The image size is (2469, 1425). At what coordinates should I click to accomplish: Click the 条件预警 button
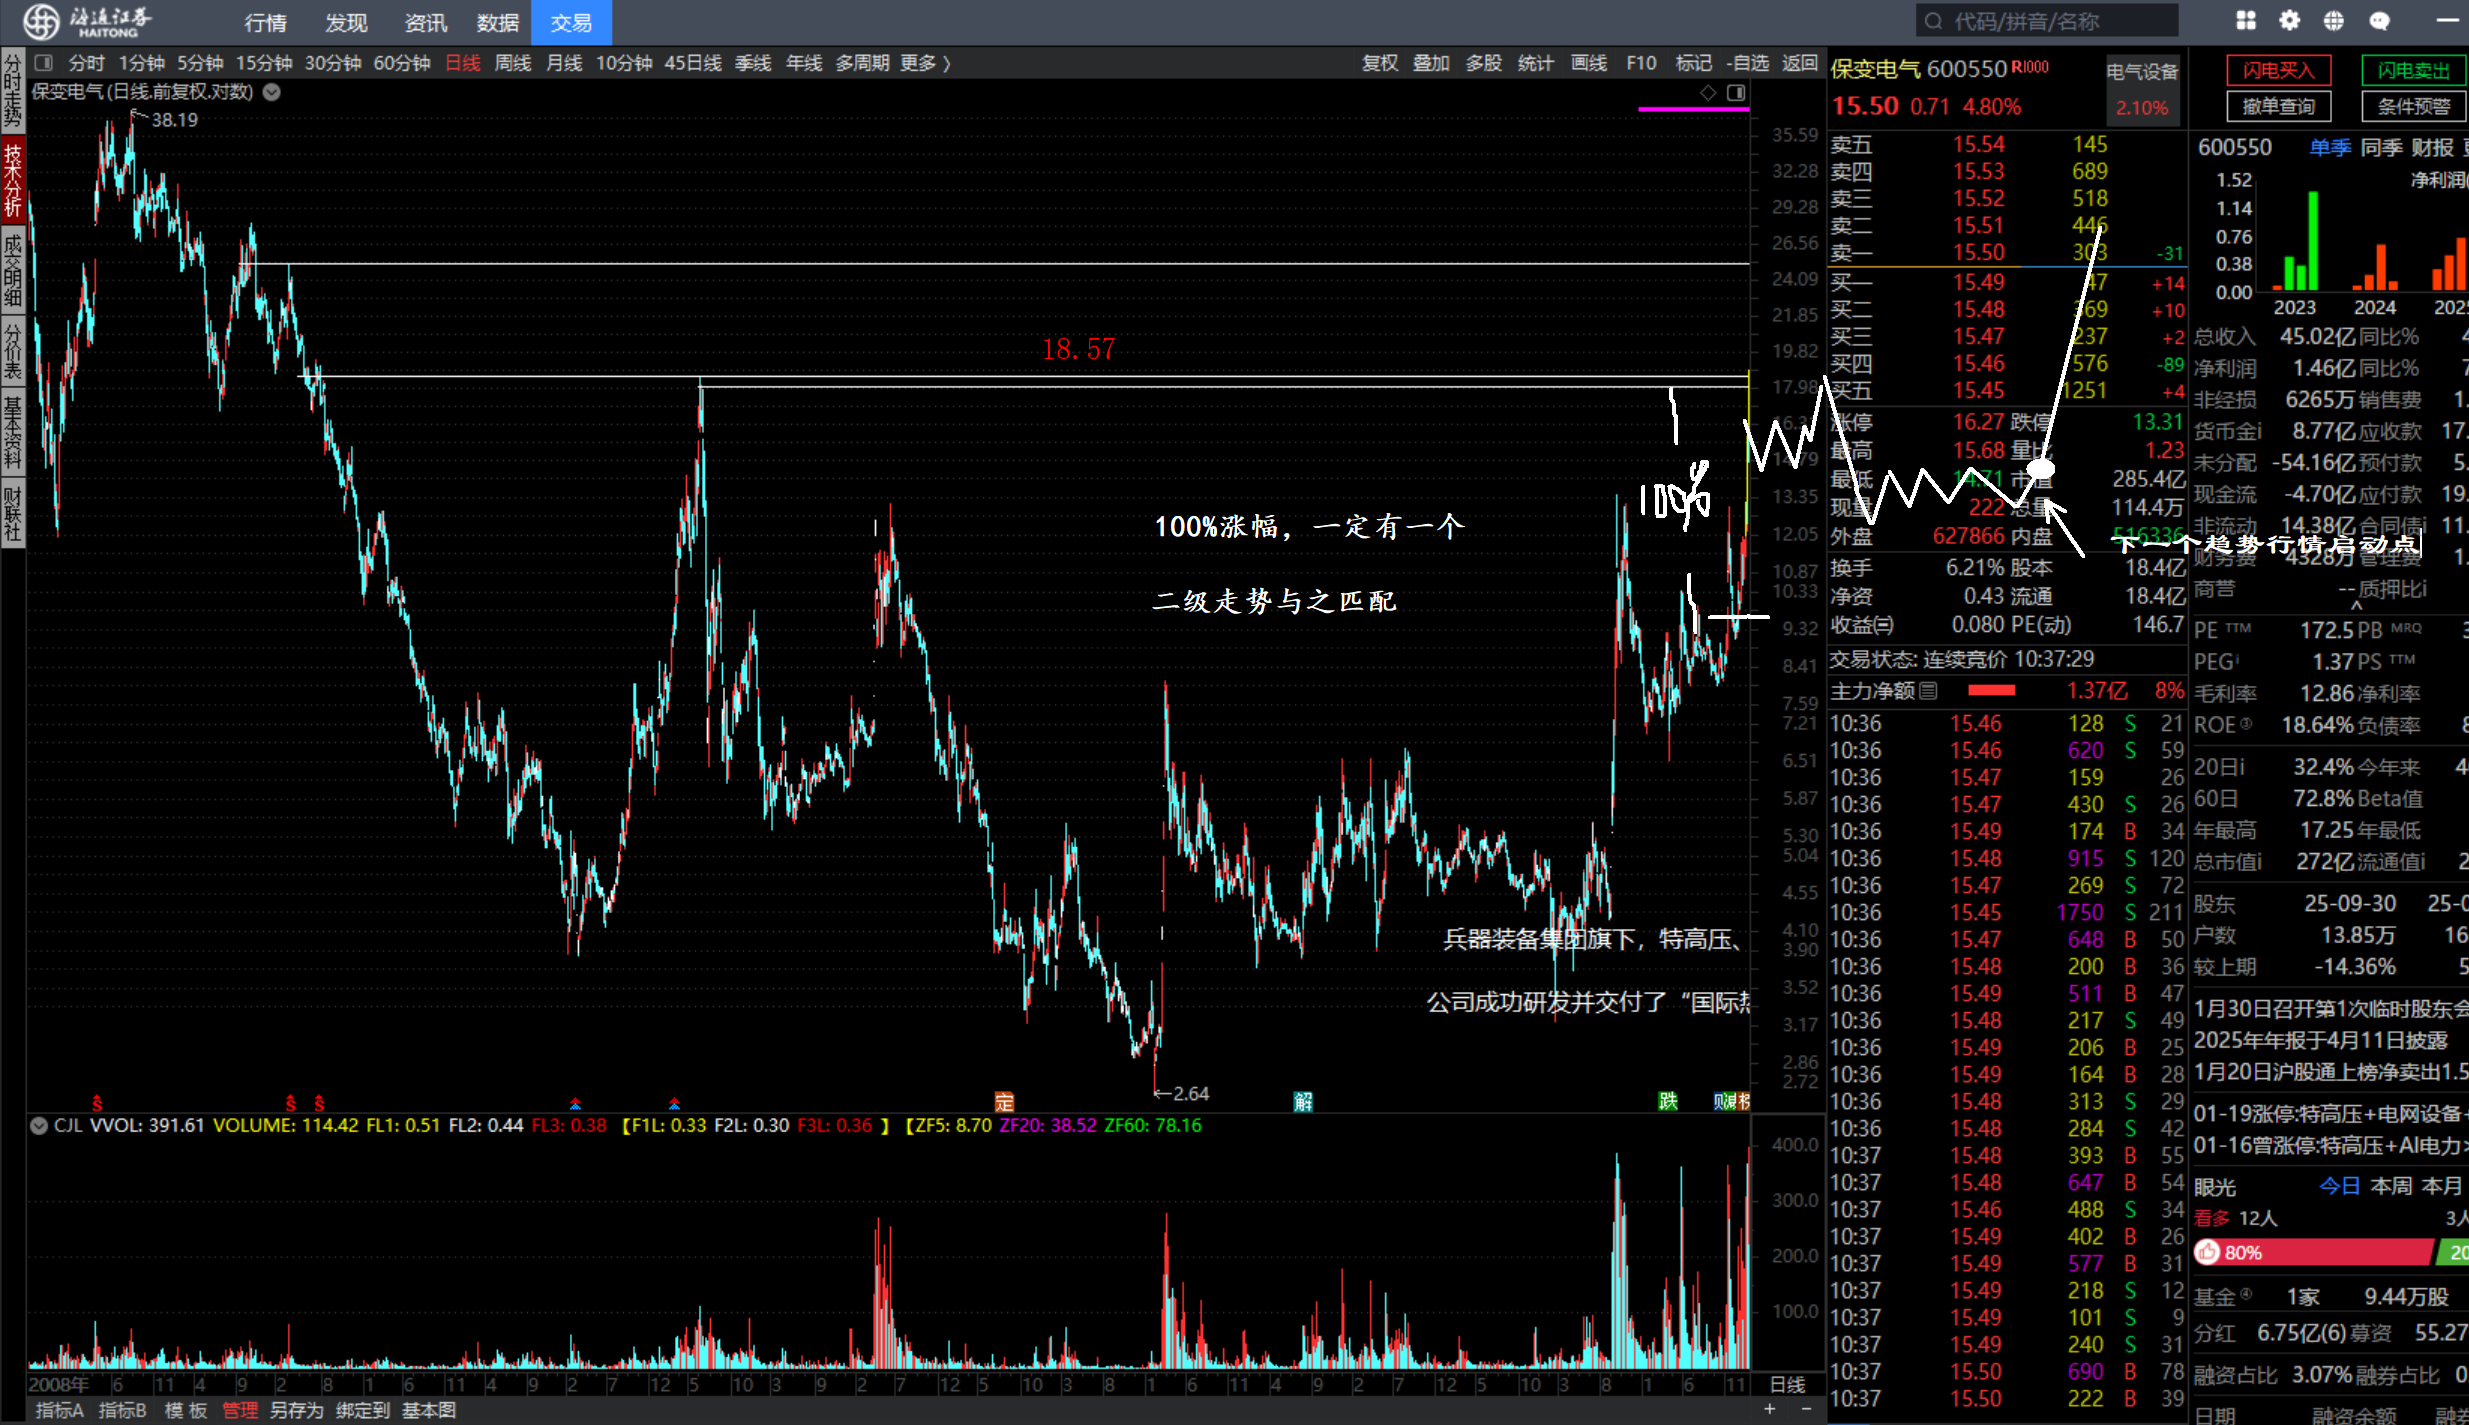coord(2413,106)
